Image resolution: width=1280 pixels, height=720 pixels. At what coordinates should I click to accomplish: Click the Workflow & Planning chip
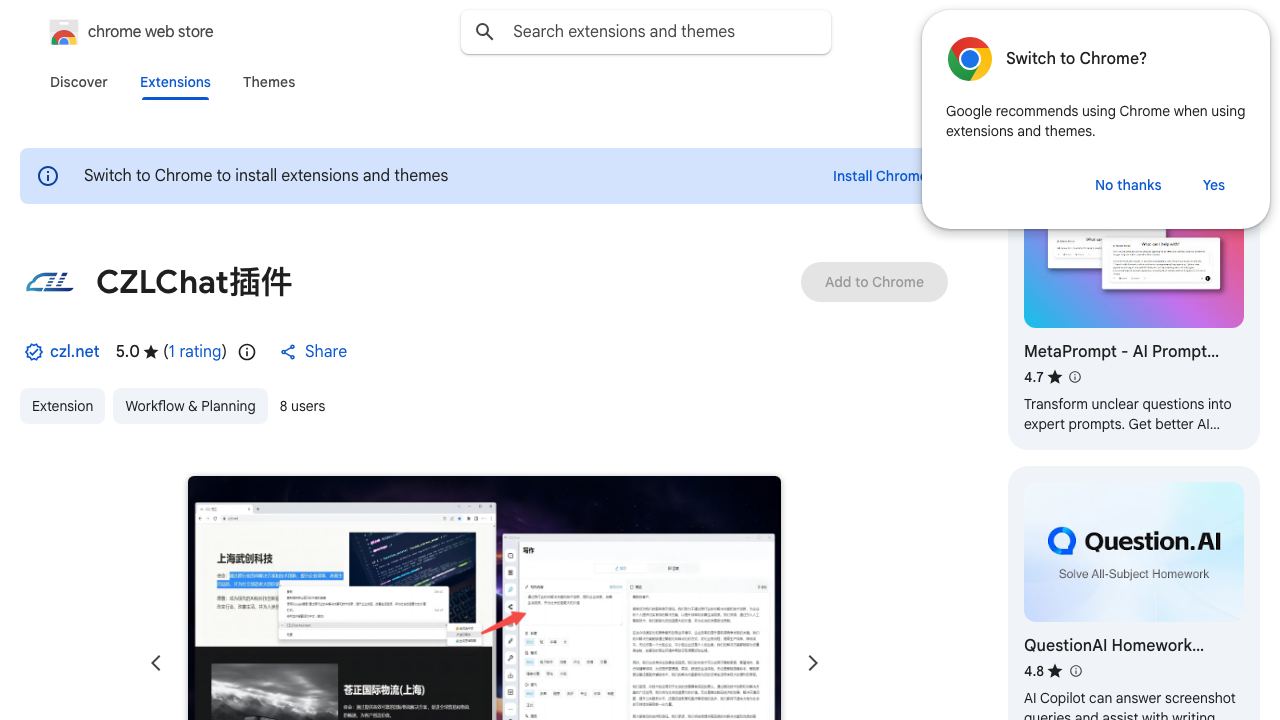190,406
